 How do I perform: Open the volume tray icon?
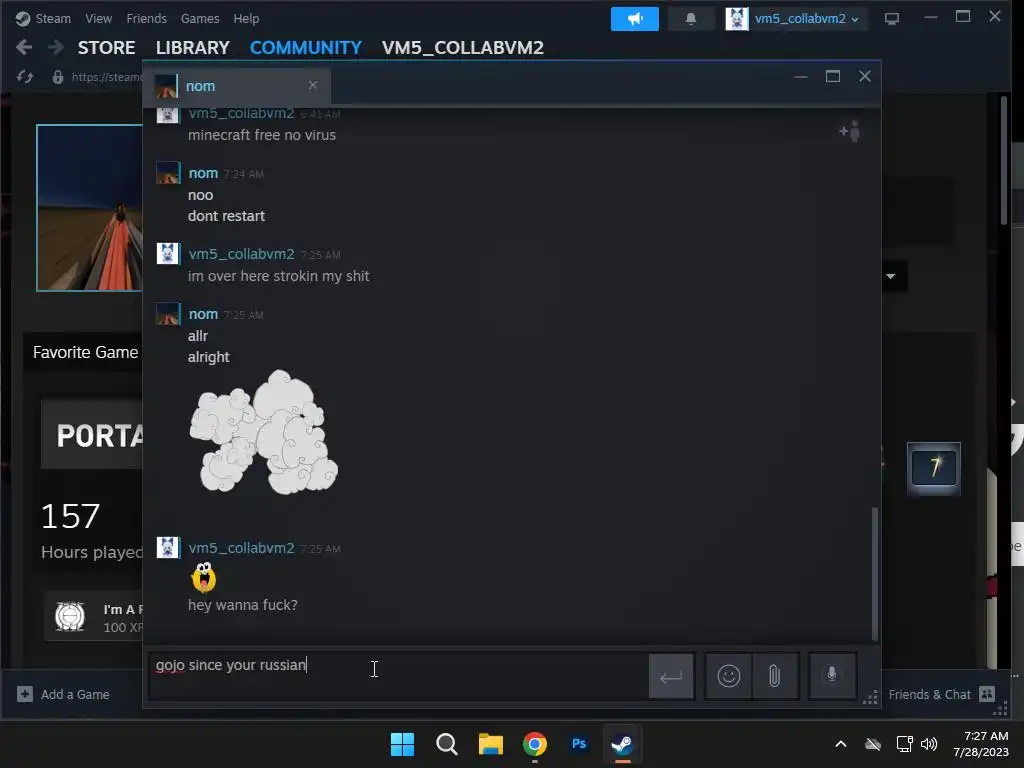(x=929, y=744)
